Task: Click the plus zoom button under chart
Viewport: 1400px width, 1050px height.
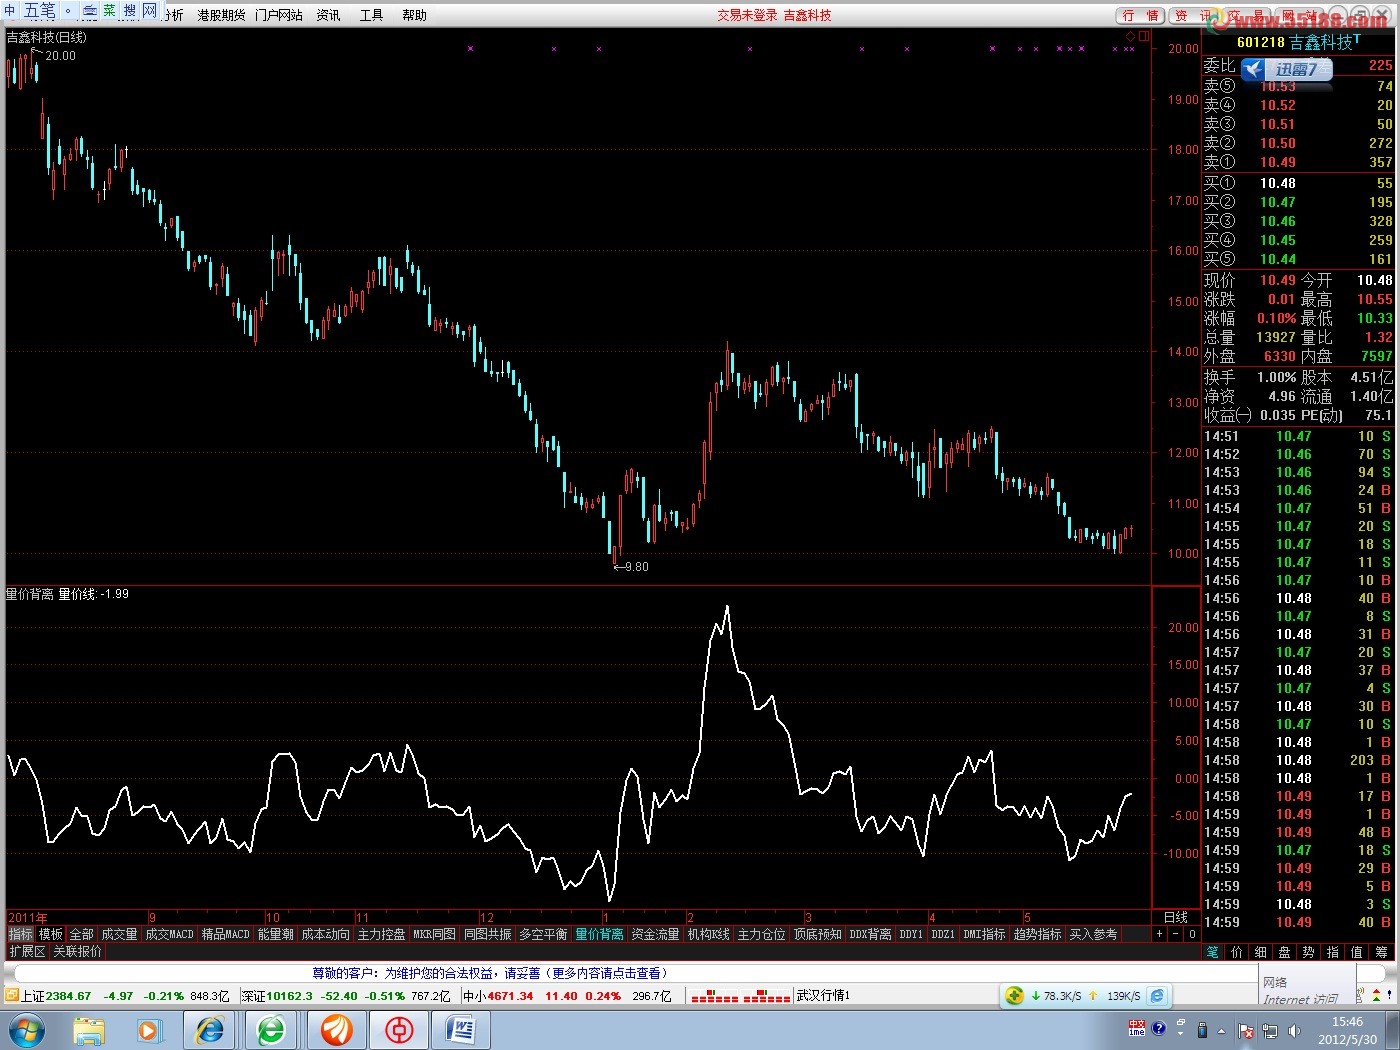Action: [1159, 934]
